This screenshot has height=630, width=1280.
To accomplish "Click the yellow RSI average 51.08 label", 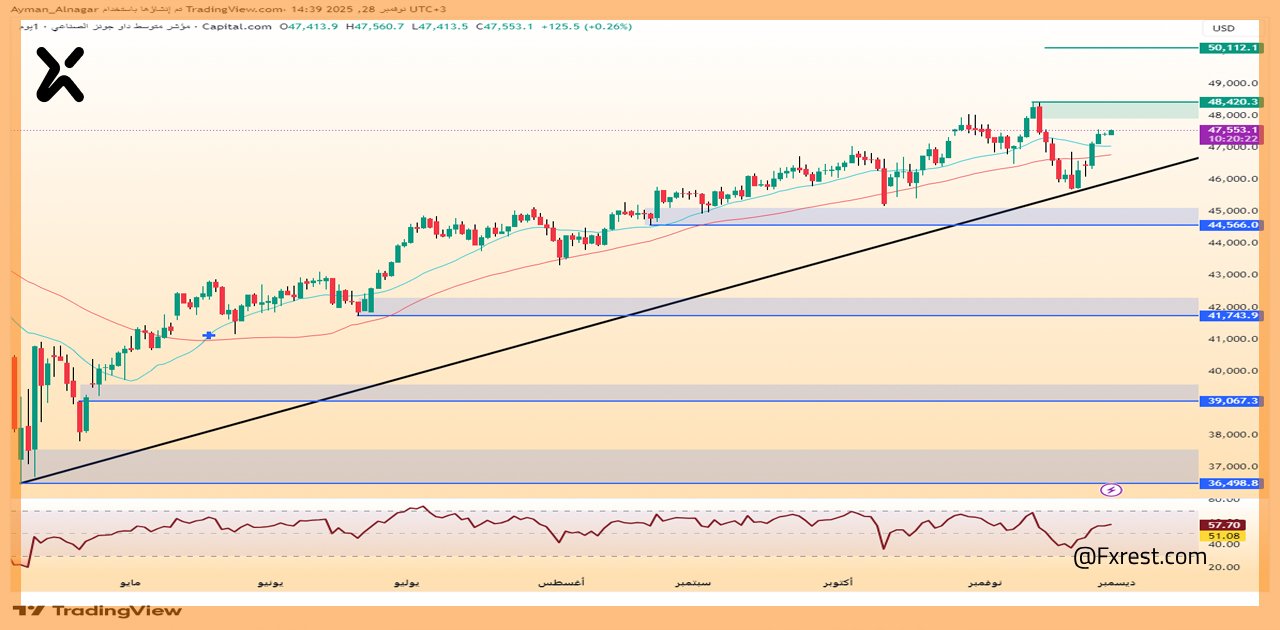I will click(x=1224, y=536).
